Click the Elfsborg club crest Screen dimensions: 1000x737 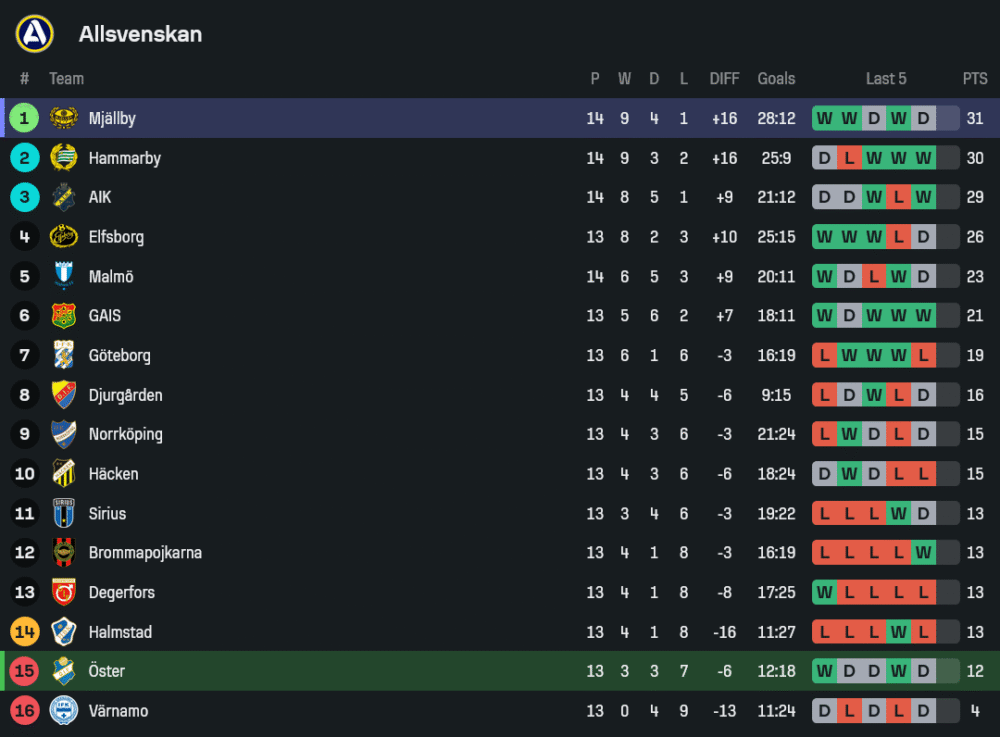(x=64, y=237)
